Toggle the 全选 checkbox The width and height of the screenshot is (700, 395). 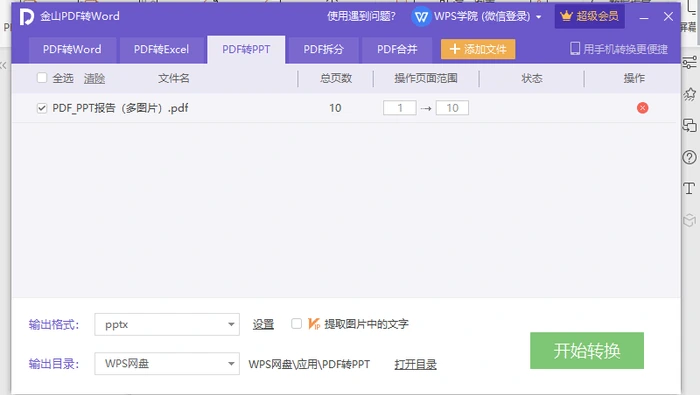[42, 78]
